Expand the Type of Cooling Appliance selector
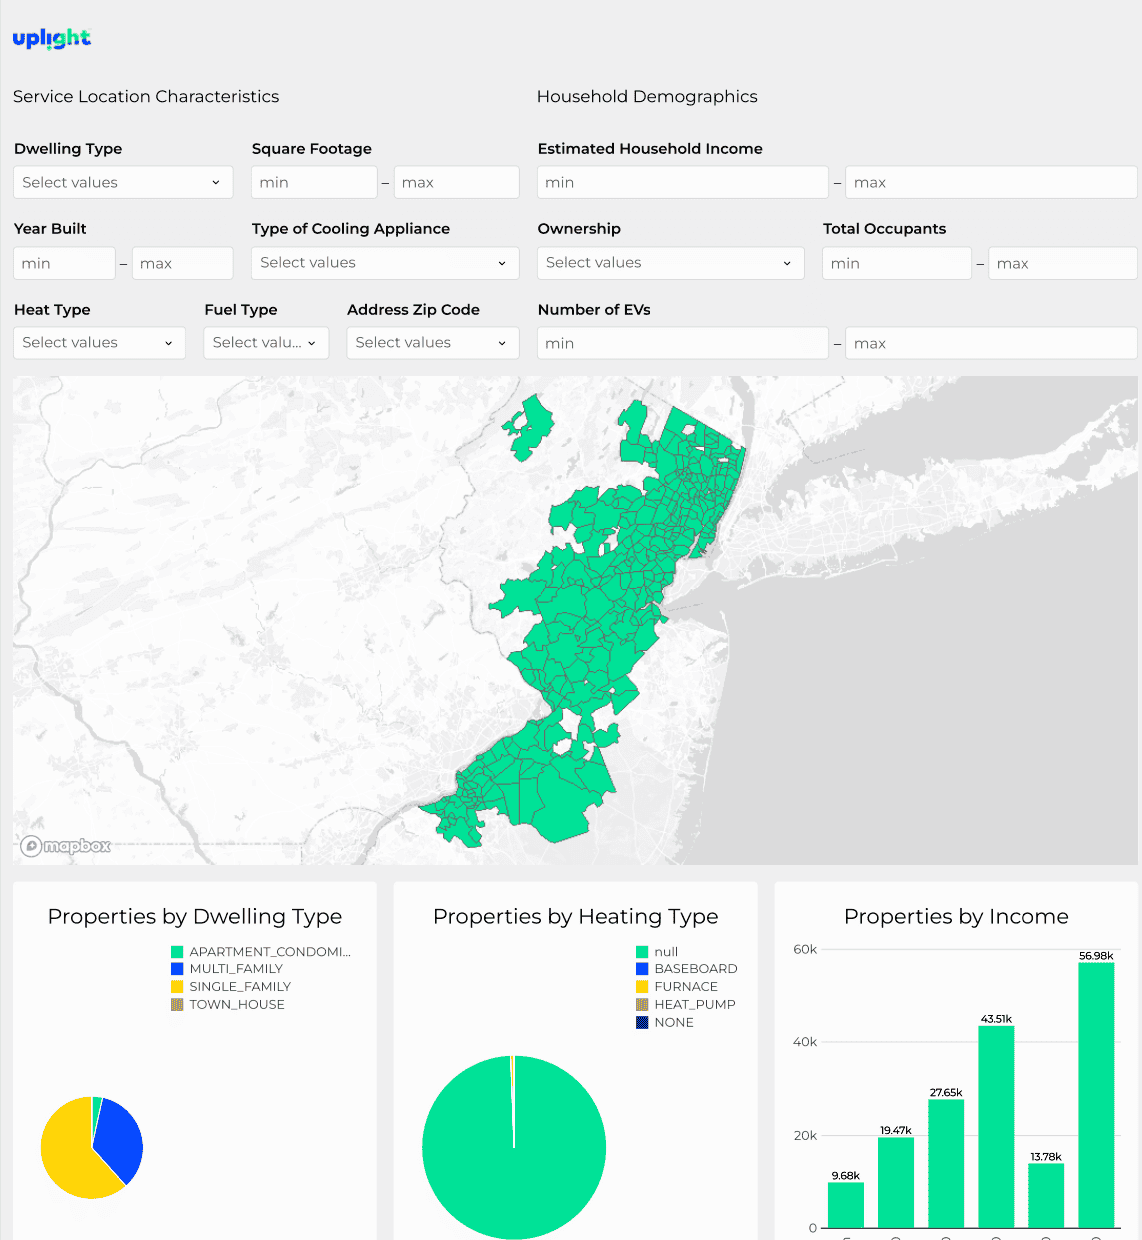Image resolution: width=1142 pixels, height=1240 pixels. (x=385, y=263)
